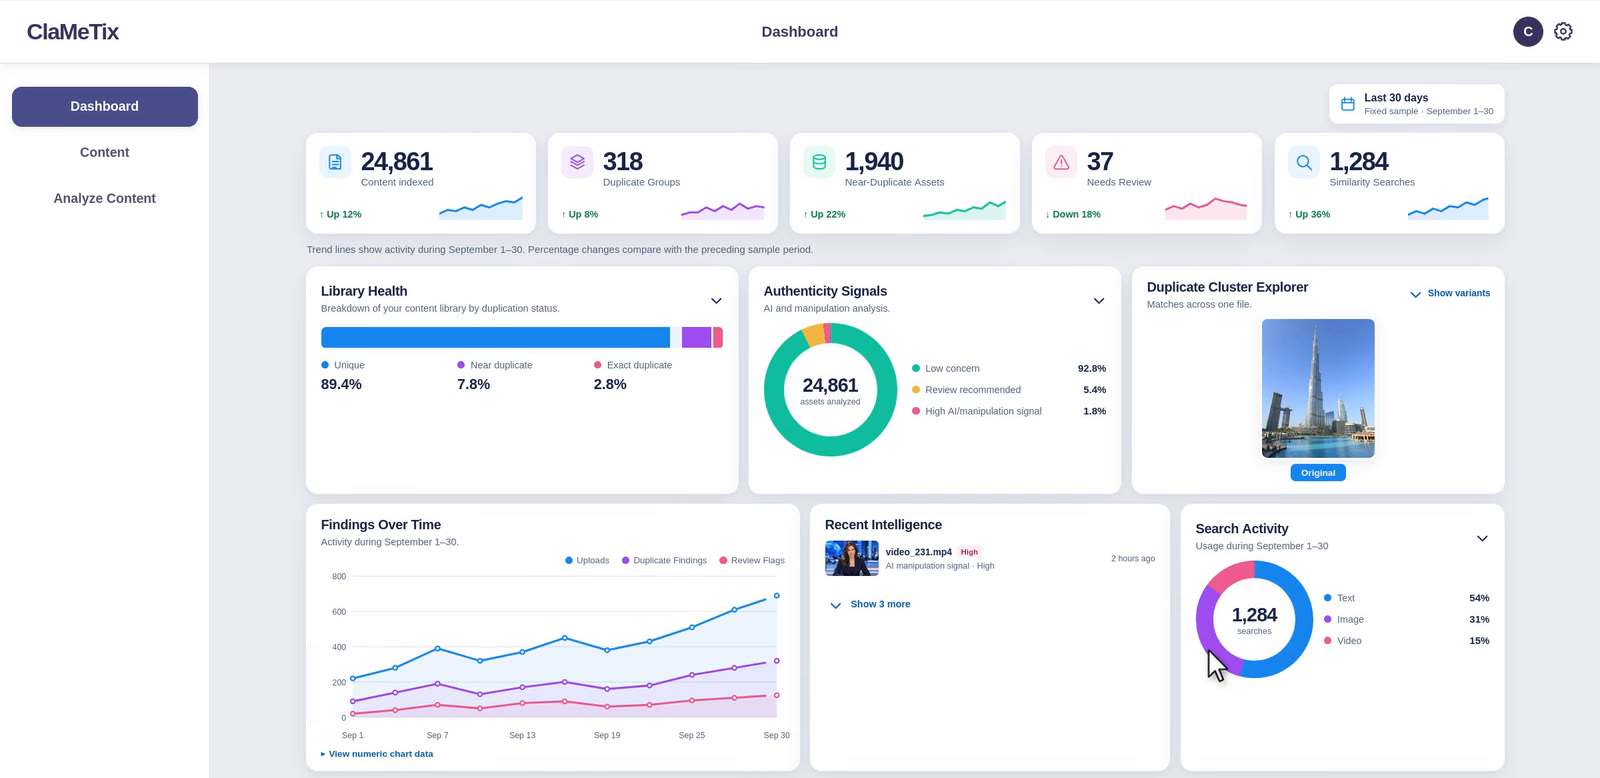Open the 1,284 Similarity Searches card
1600x778 pixels.
(1389, 184)
